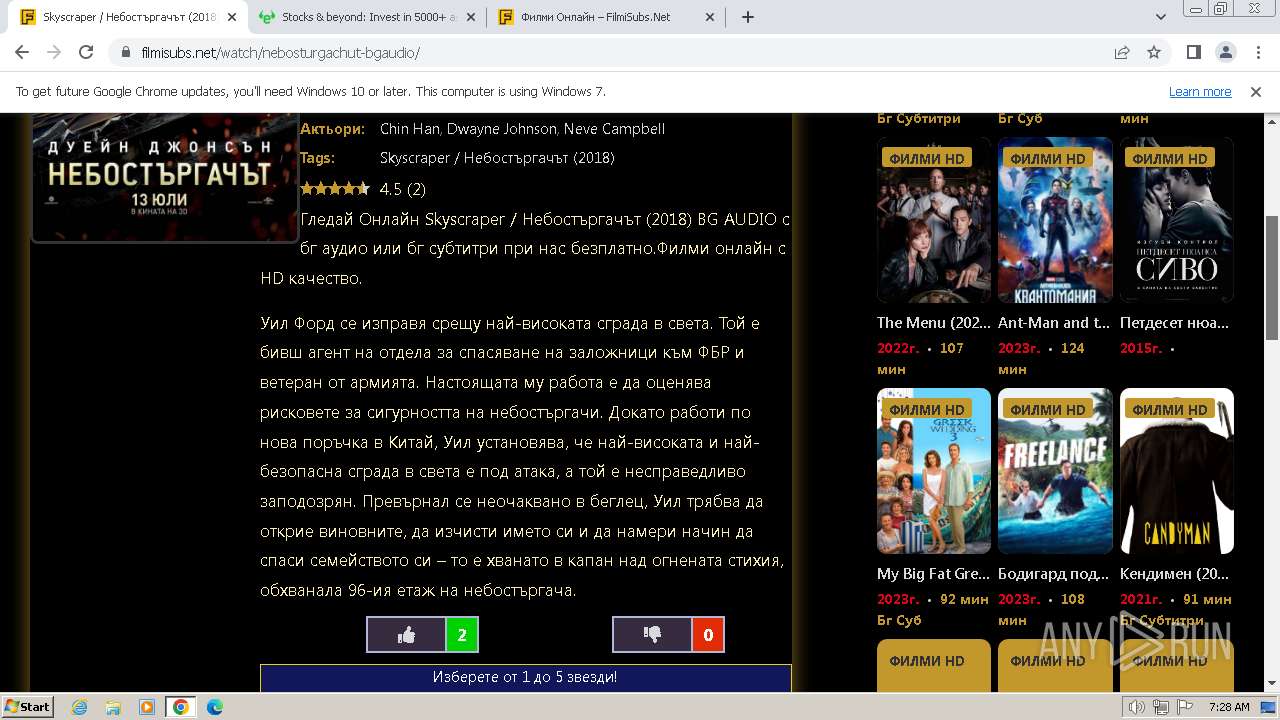Open Microsoft Edge from the taskbar
1280x720 pixels.
[x=215, y=707]
